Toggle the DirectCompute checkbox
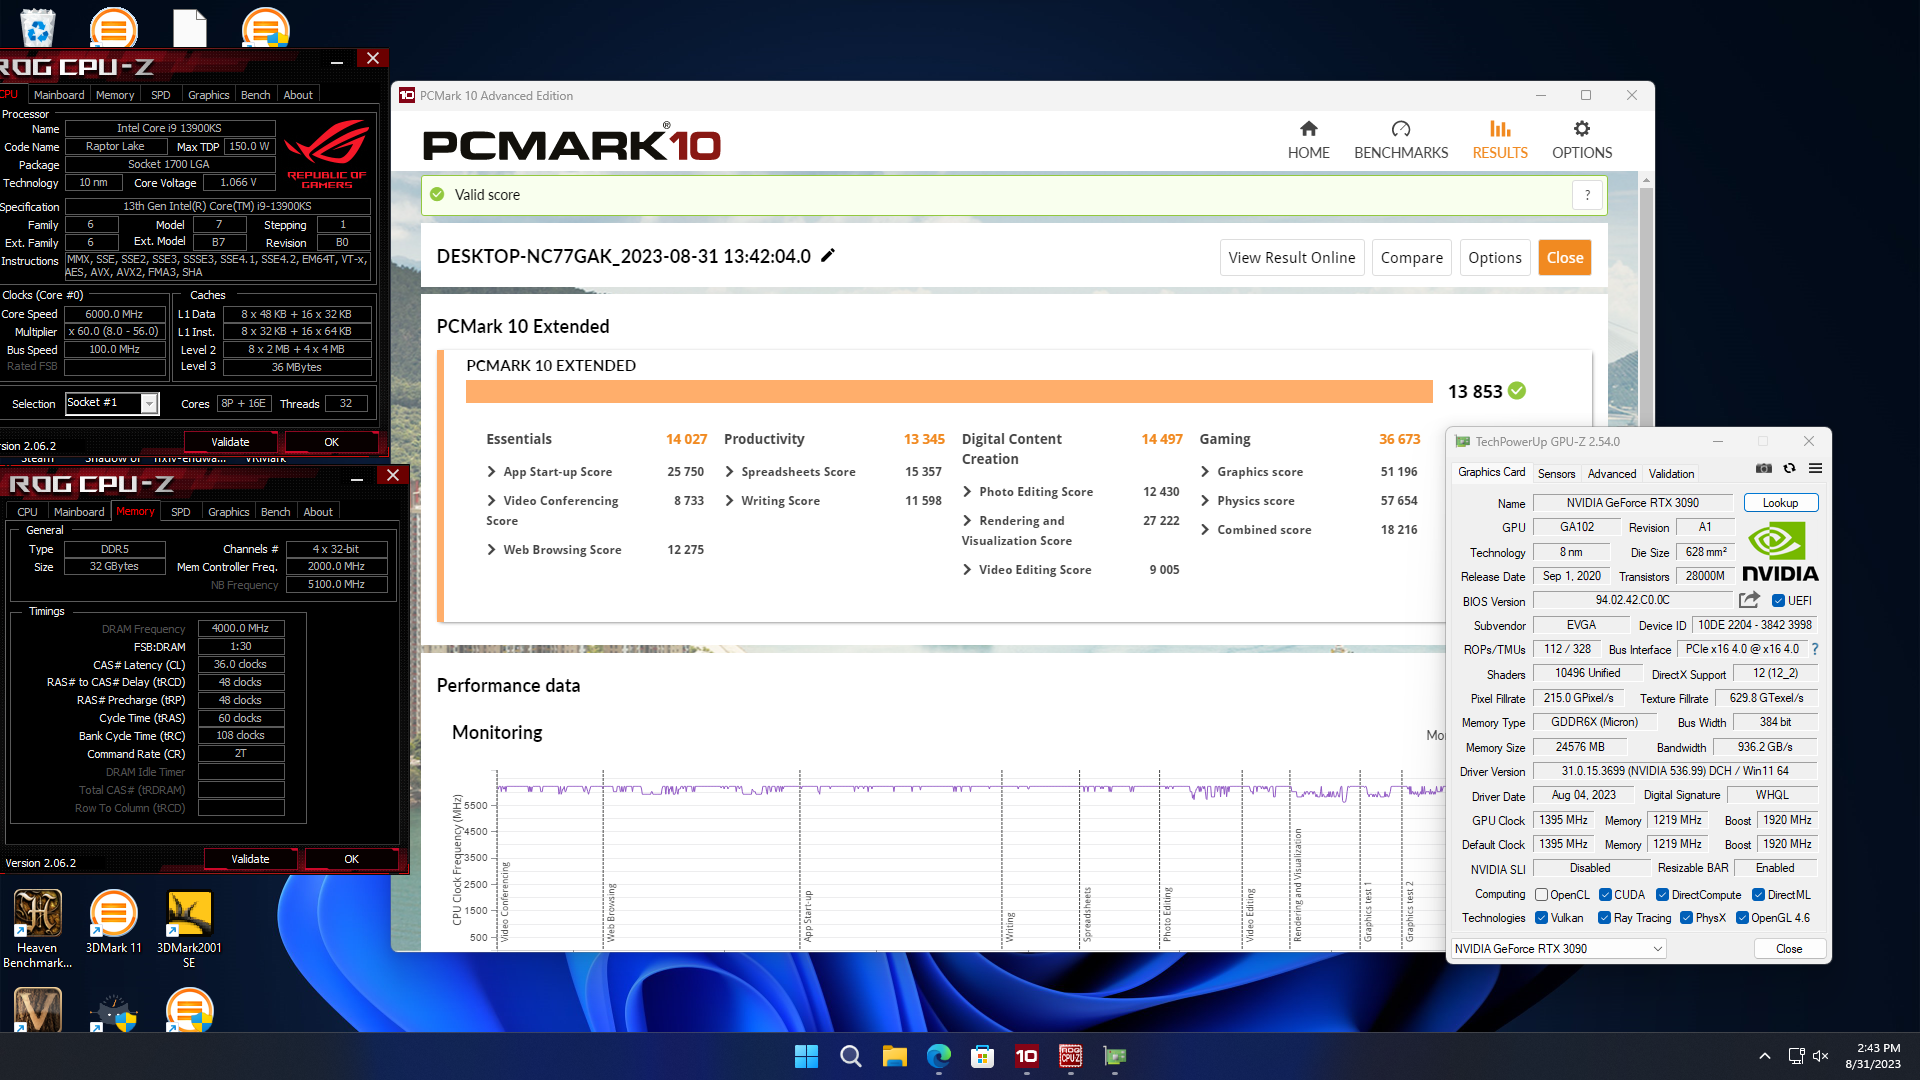 1662,895
